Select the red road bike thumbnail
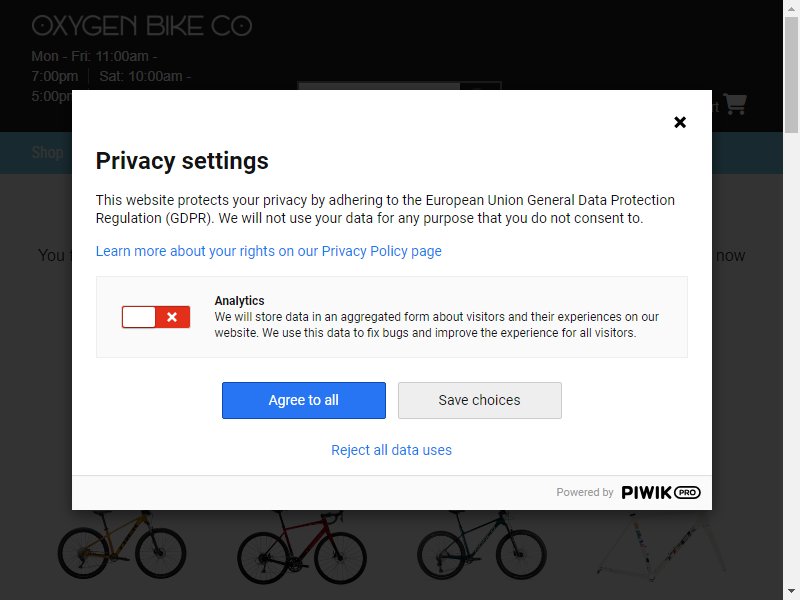The image size is (800, 600). pyautogui.click(x=302, y=547)
